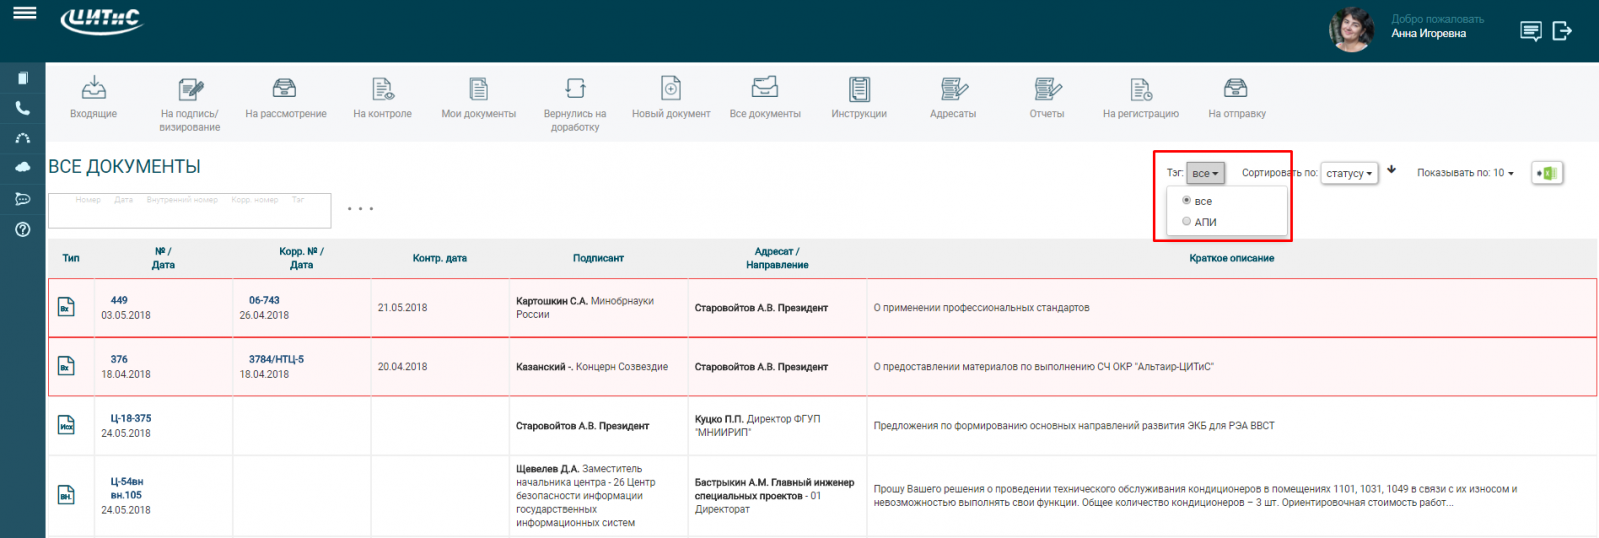Open На подпись/визирование documents
Viewport: 1599px width, 538px height.
(x=190, y=90)
